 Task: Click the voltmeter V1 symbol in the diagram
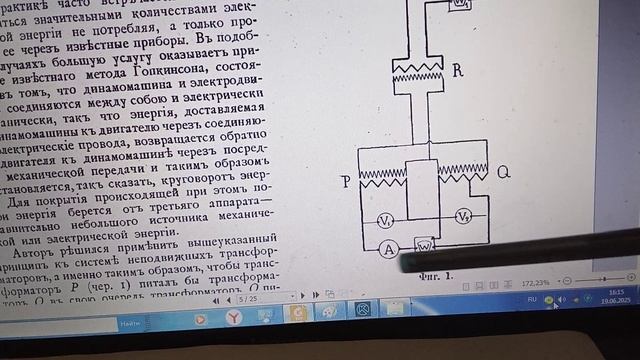point(385,221)
